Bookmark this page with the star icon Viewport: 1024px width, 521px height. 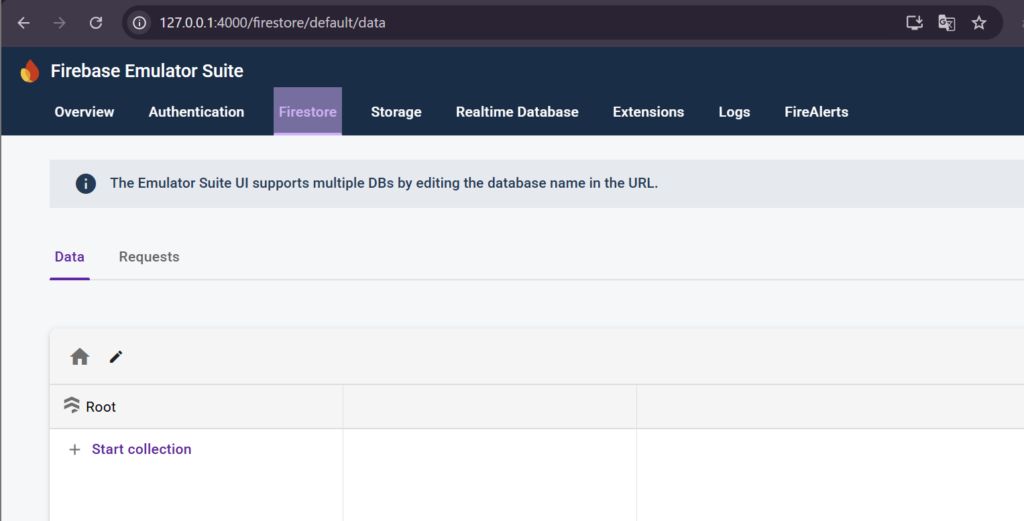point(979,22)
